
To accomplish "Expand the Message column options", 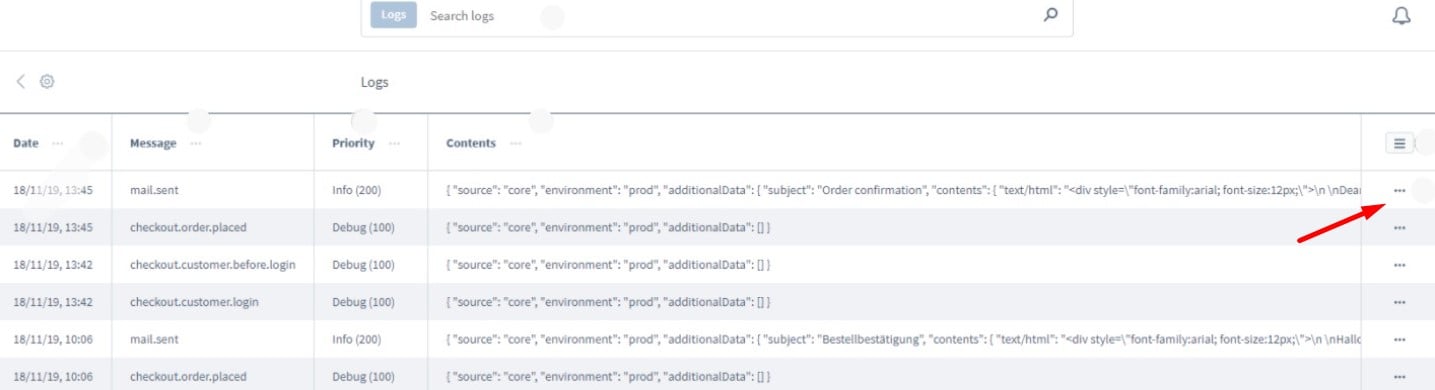I will [x=195, y=143].
